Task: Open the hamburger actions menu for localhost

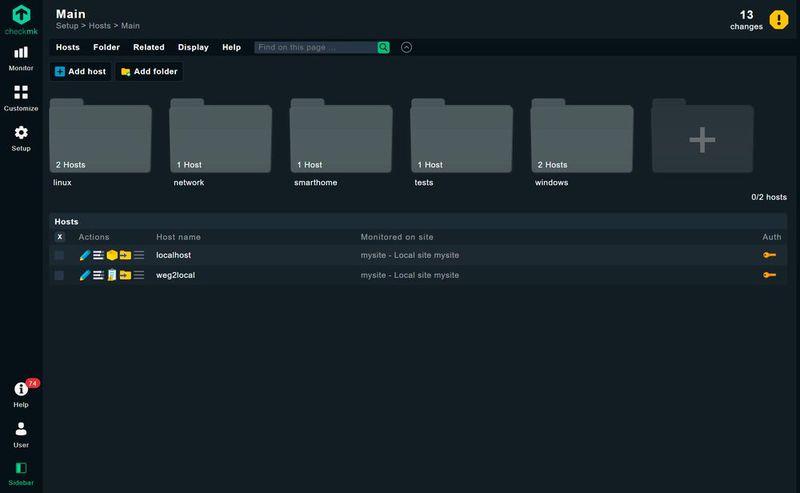Action: coord(139,255)
